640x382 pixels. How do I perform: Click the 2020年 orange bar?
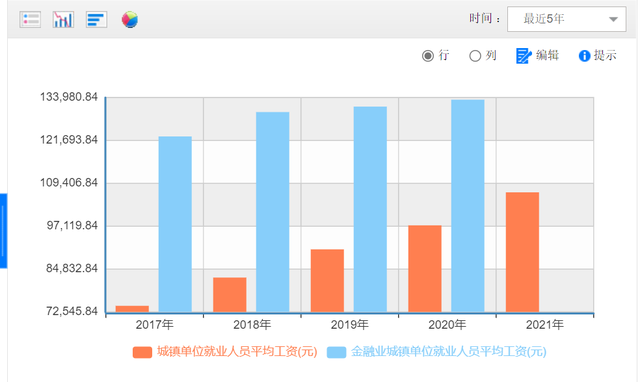(425, 269)
